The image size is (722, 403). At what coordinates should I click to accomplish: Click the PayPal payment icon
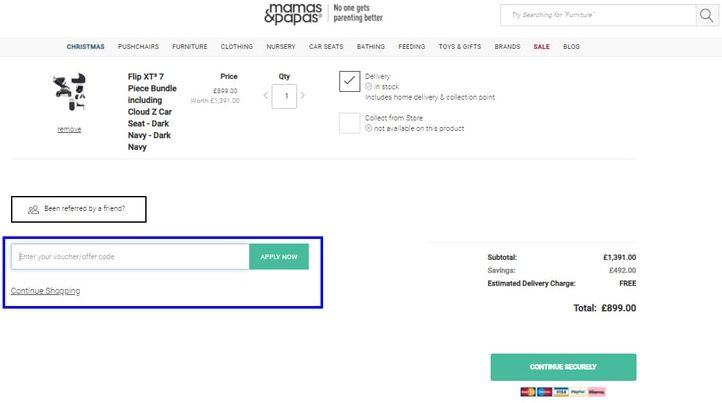pyautogui.click(x=578, y=392)
